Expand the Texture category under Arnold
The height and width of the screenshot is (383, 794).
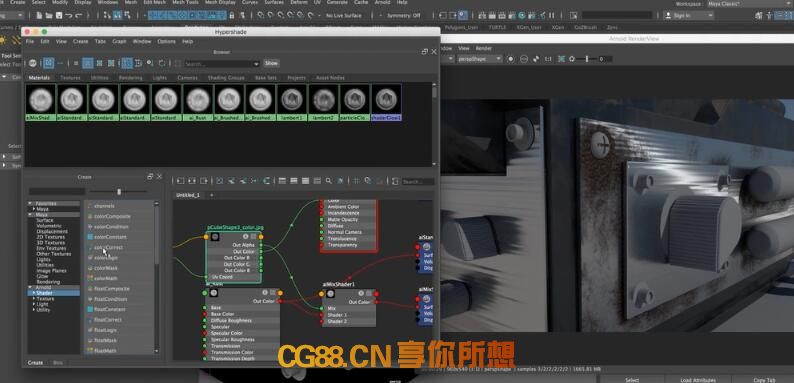click(45, 298)
